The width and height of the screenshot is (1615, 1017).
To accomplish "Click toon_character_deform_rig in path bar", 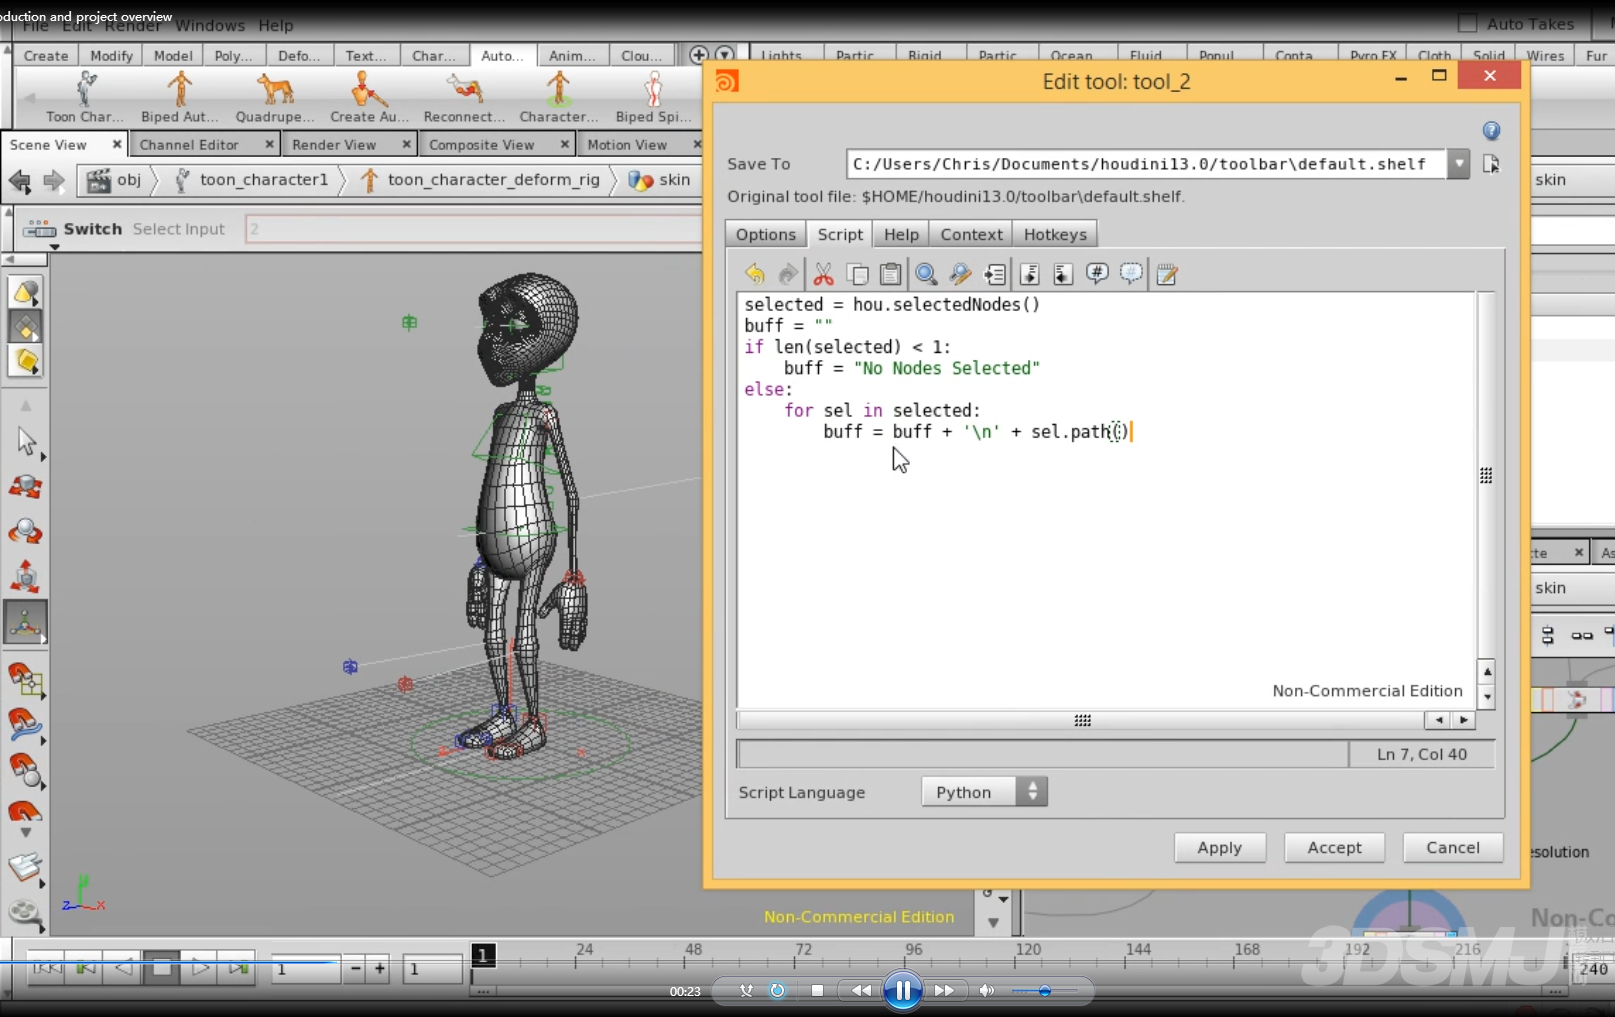I will point(482,180).
